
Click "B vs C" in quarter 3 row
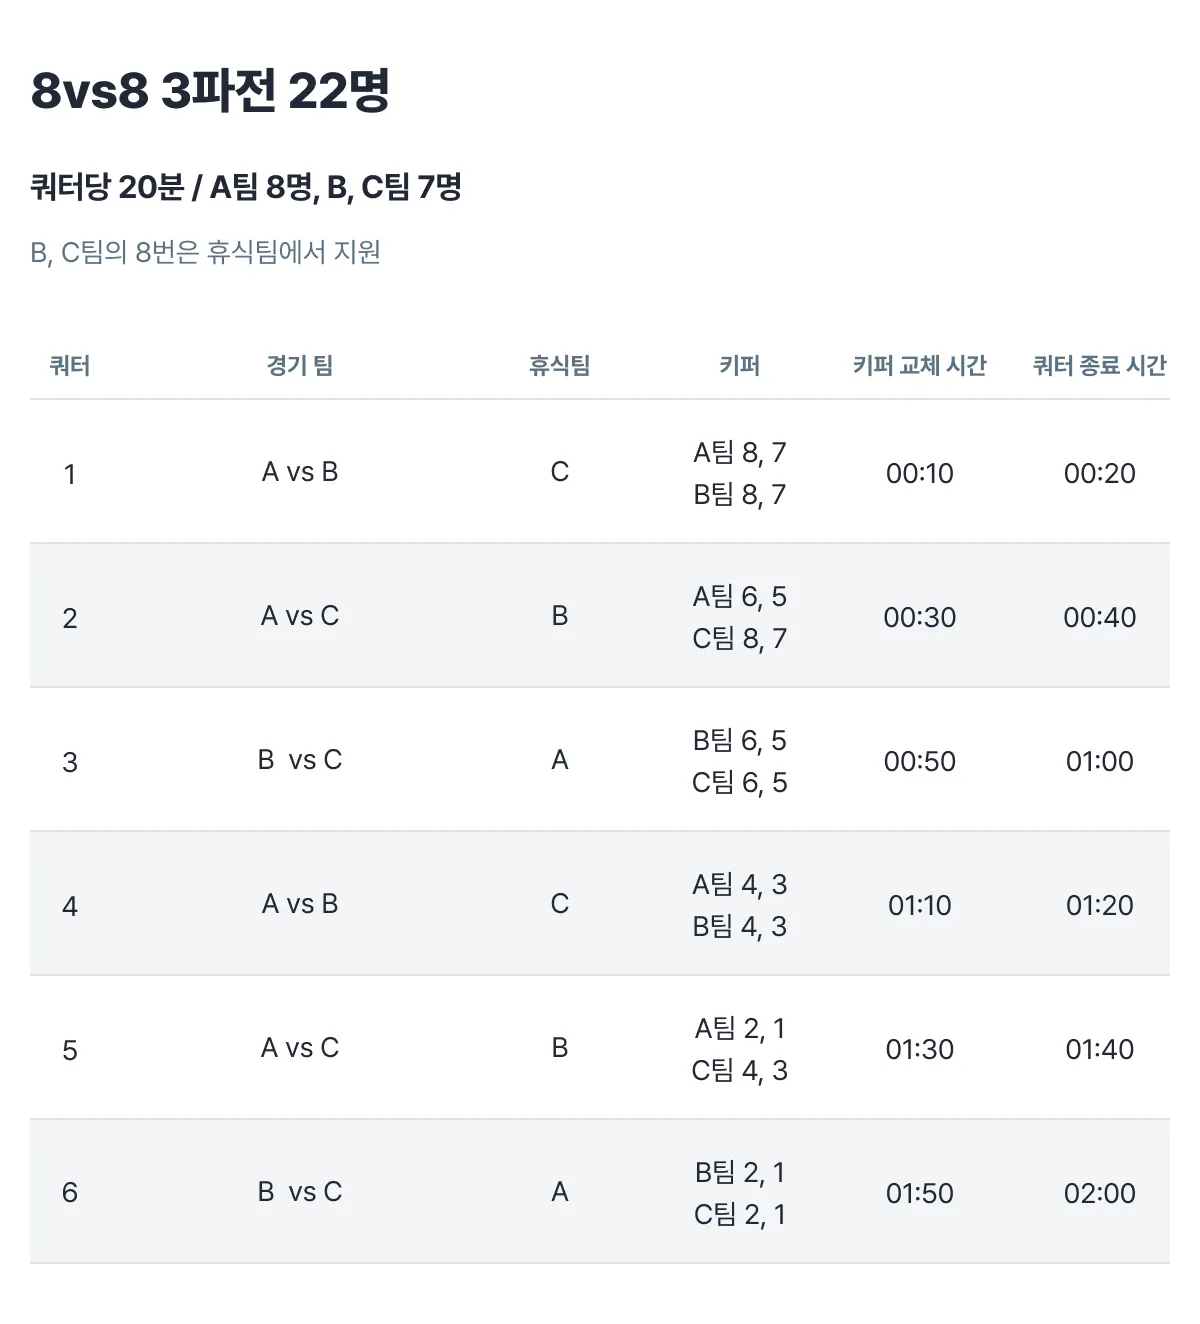[299, 760]
